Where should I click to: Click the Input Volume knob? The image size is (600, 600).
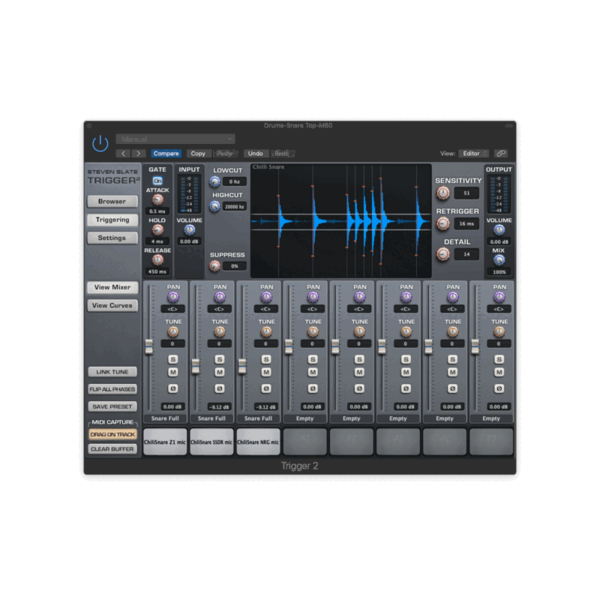[189, 230]
